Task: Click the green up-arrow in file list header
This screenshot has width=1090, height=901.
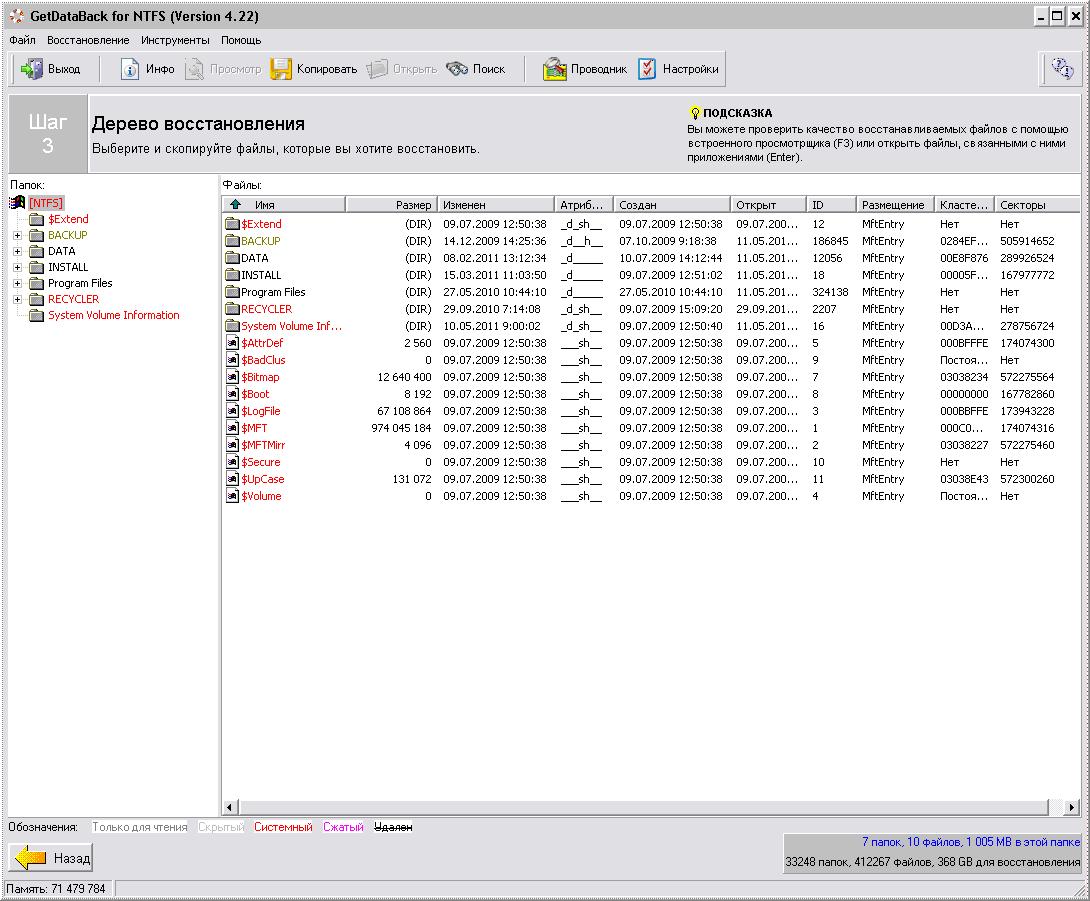Action: pyautogui.click(x=235, y=204)
